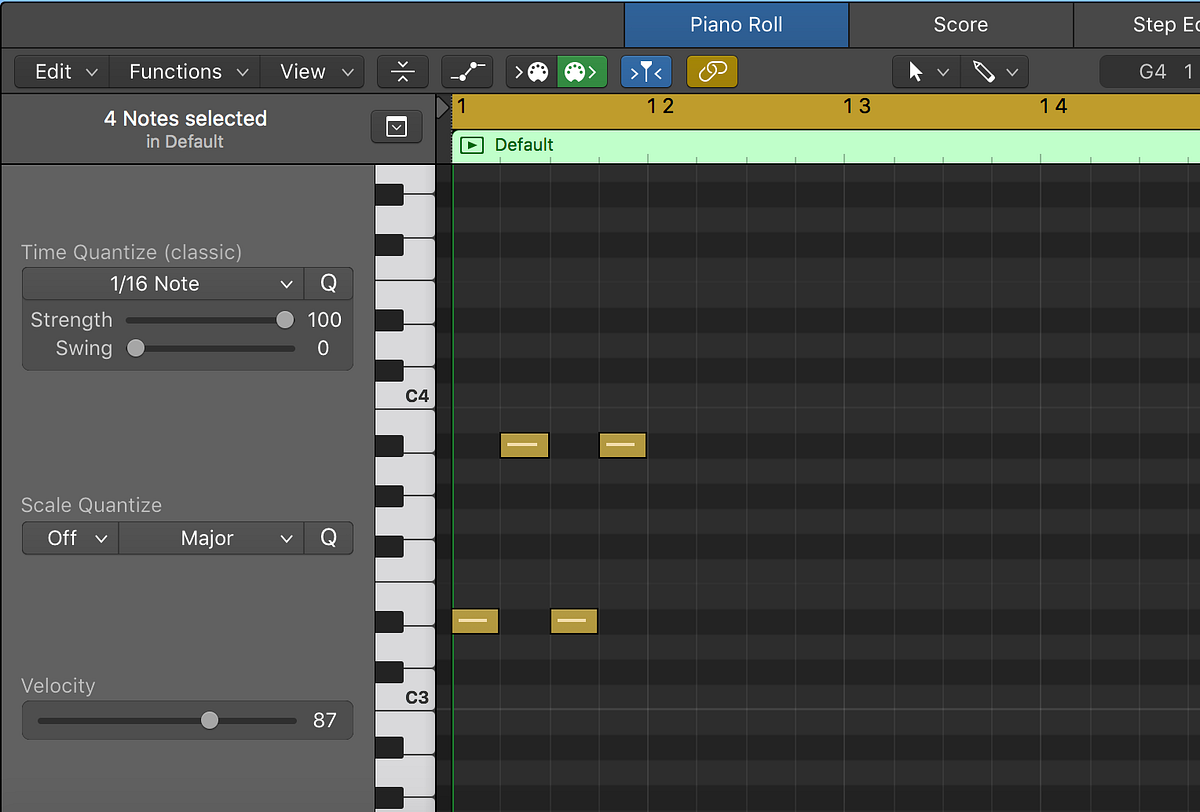This screenshot has width=1200, height=812.
Task: Open the Functions menu
Action: coord(188,72)
